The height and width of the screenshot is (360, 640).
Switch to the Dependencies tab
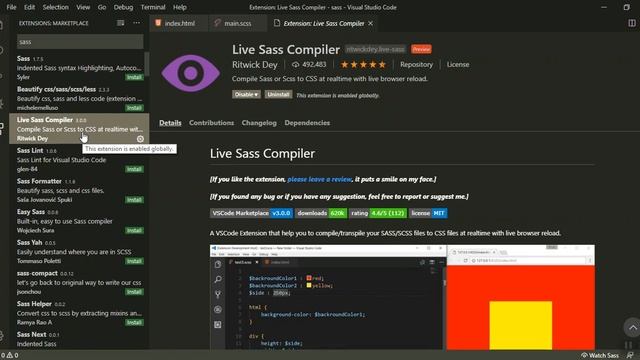tap(307, 123)
